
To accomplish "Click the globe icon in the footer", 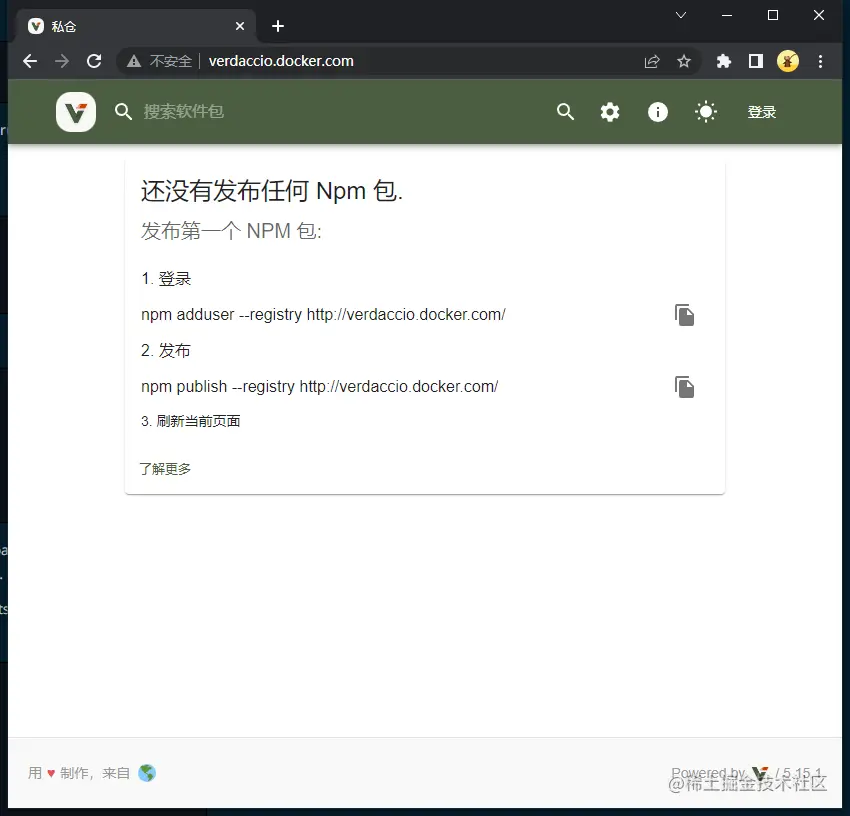I will click(147, 773).
